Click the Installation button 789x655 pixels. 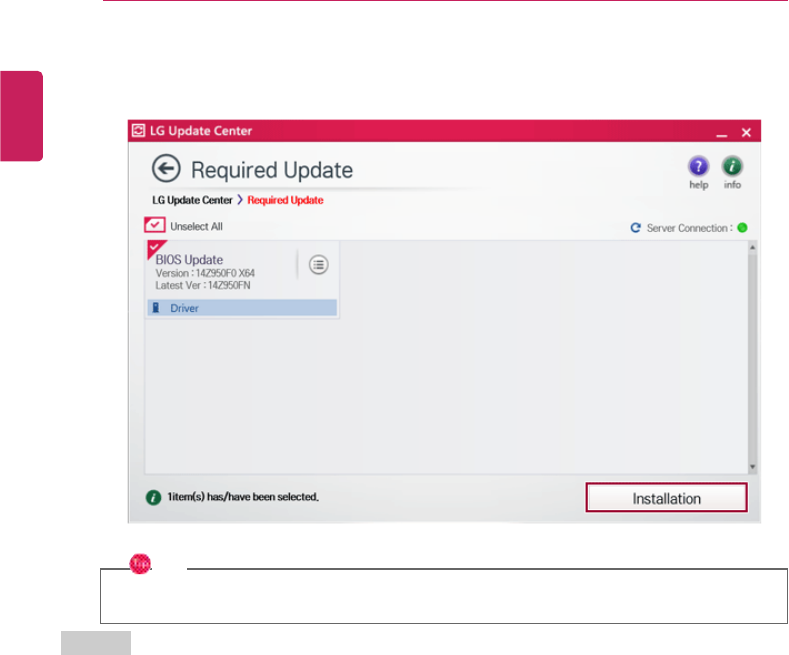(666, 498)
